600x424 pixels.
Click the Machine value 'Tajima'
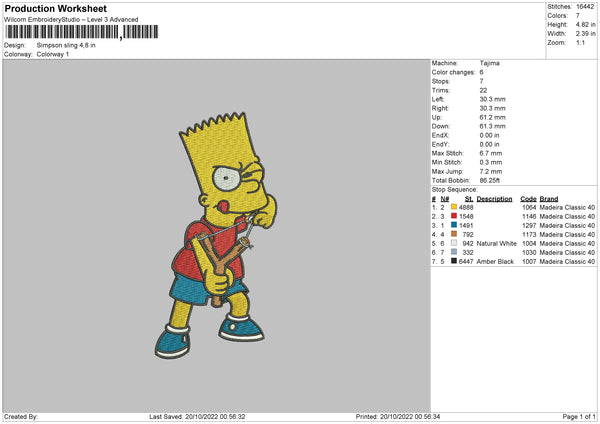(x=489, y=63)
